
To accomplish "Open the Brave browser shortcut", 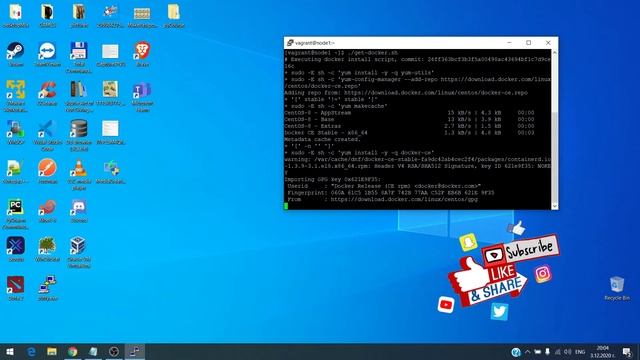I will pos(142,54).
